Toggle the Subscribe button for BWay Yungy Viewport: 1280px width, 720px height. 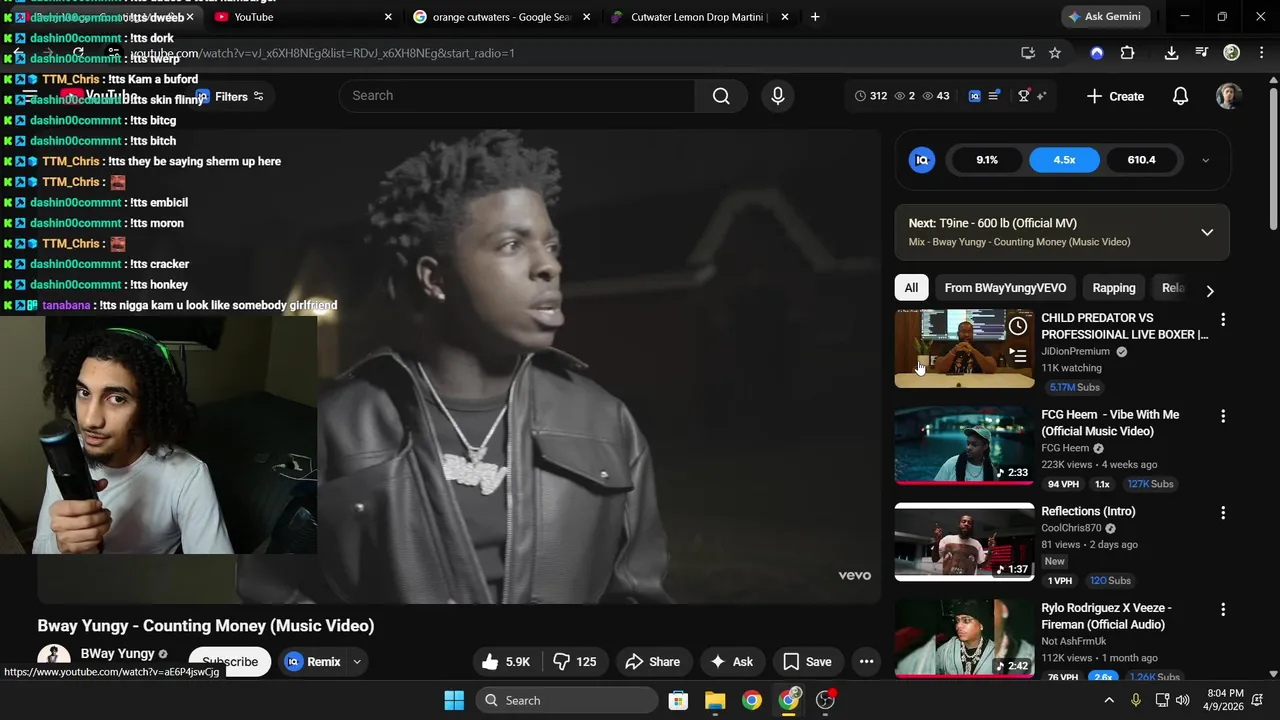click(x=230, y=661)
